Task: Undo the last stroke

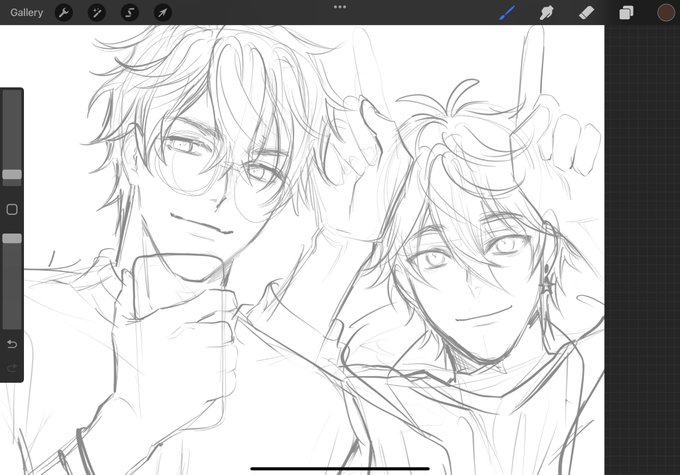Action: pos(12,344)
